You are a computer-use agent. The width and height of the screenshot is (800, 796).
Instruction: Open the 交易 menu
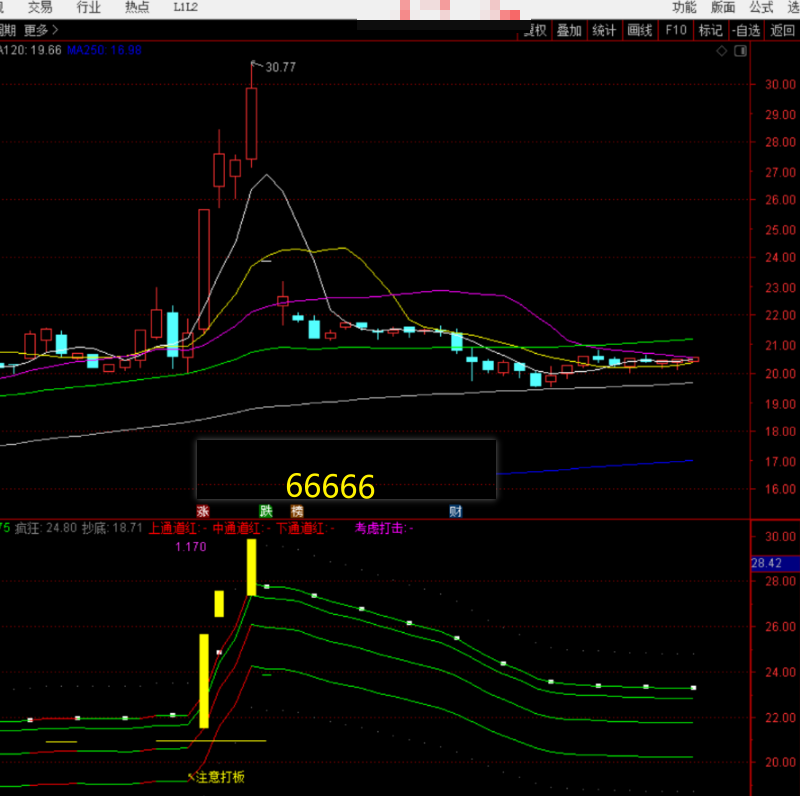(x=40, y=7)
